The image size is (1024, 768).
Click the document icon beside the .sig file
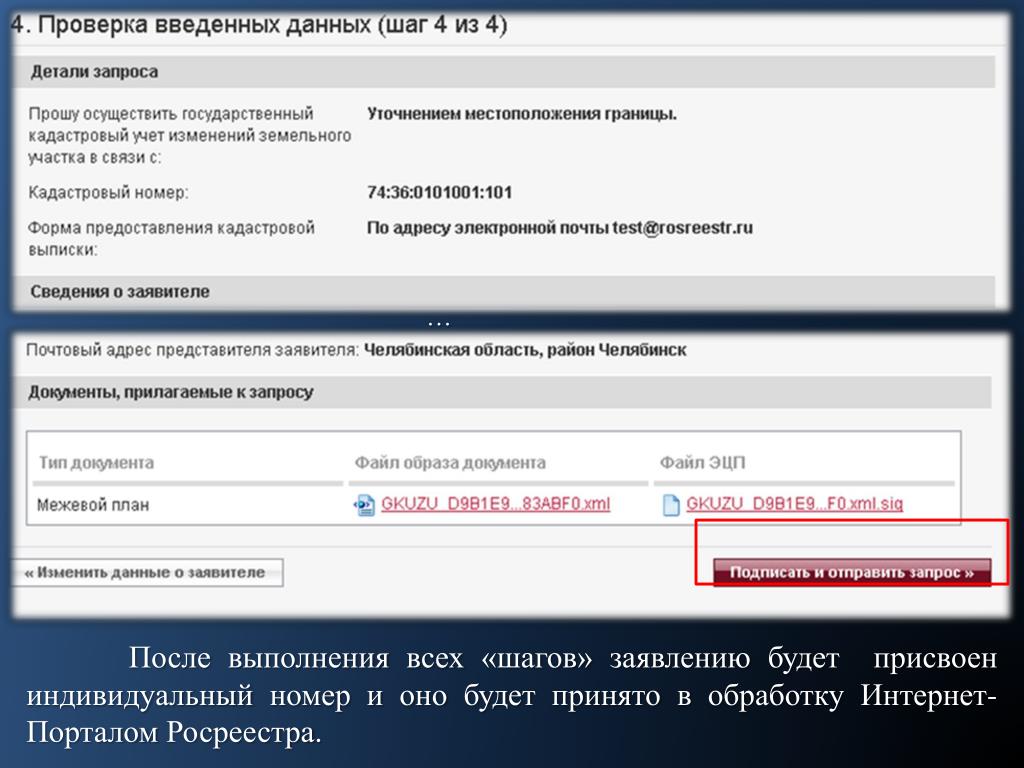671,505
